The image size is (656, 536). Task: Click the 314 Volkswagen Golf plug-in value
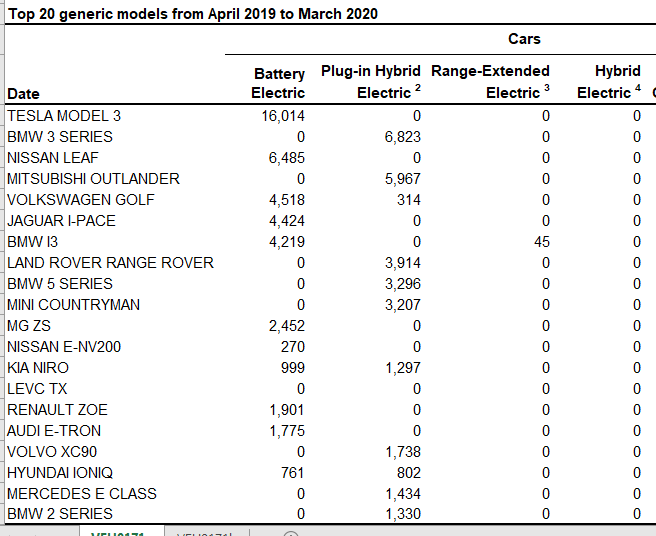point(409,200)
